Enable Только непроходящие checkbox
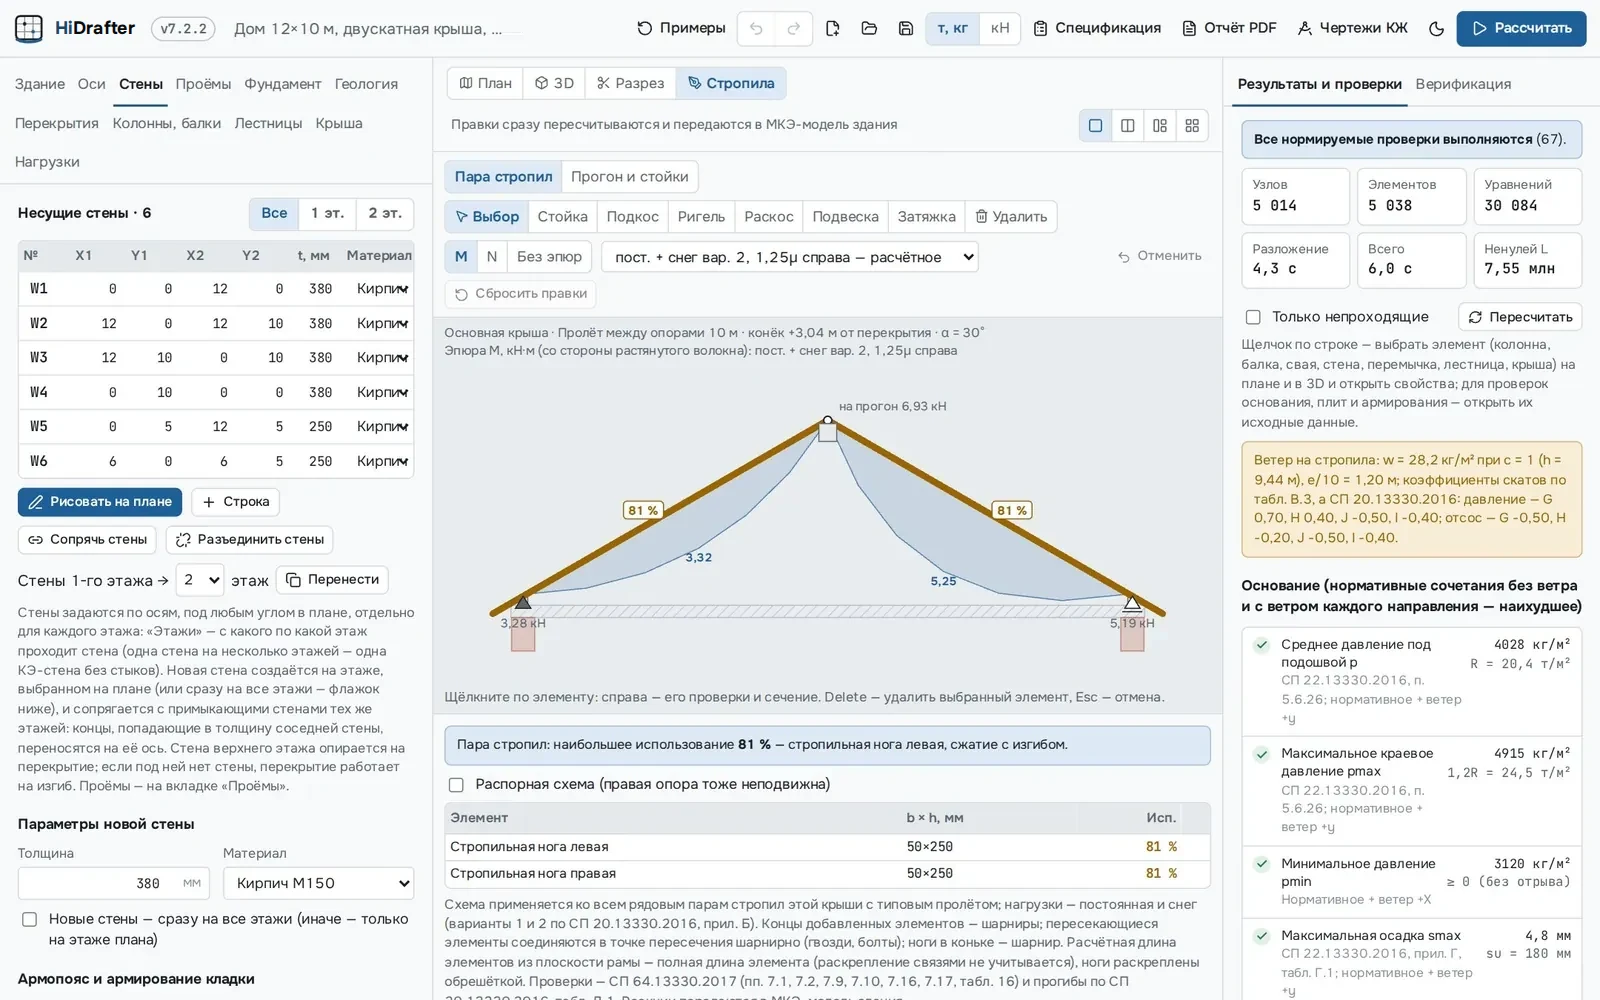1600x1000 pixels. click(x=1253, y=317)
